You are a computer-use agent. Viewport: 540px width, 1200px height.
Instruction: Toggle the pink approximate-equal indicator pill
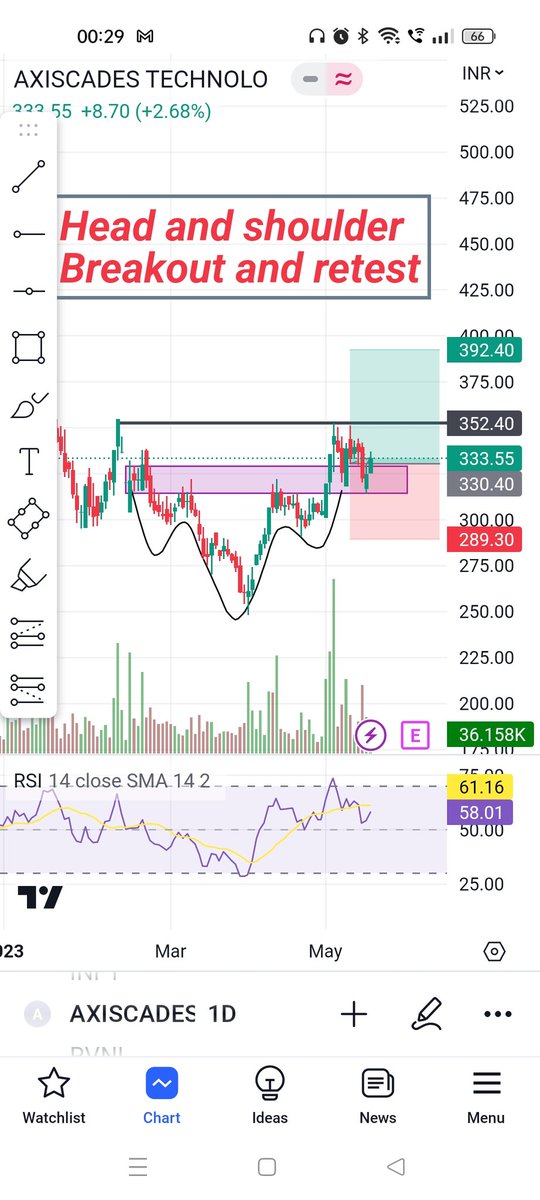click(x=344, y=79)
